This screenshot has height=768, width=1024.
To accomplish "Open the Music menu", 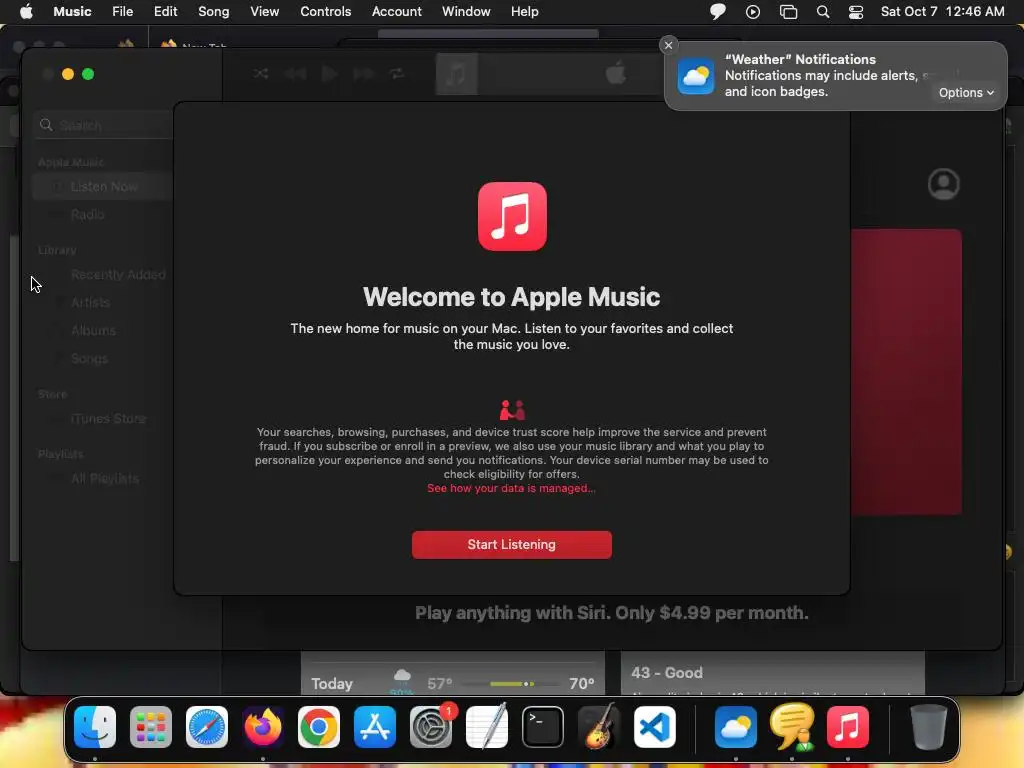I will pos(72,11).
